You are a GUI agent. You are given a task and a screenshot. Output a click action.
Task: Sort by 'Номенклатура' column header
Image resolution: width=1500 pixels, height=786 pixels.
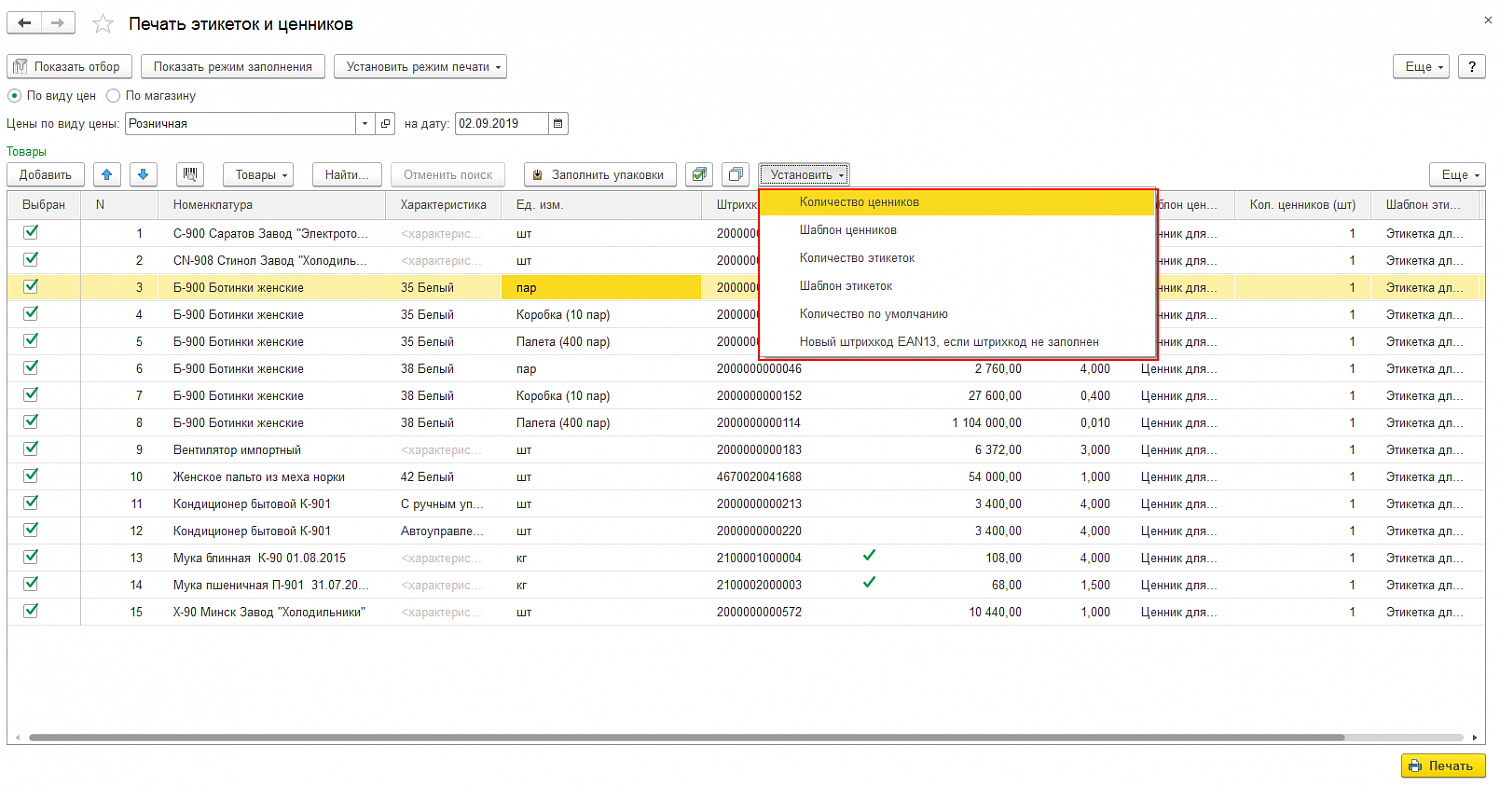272,205
